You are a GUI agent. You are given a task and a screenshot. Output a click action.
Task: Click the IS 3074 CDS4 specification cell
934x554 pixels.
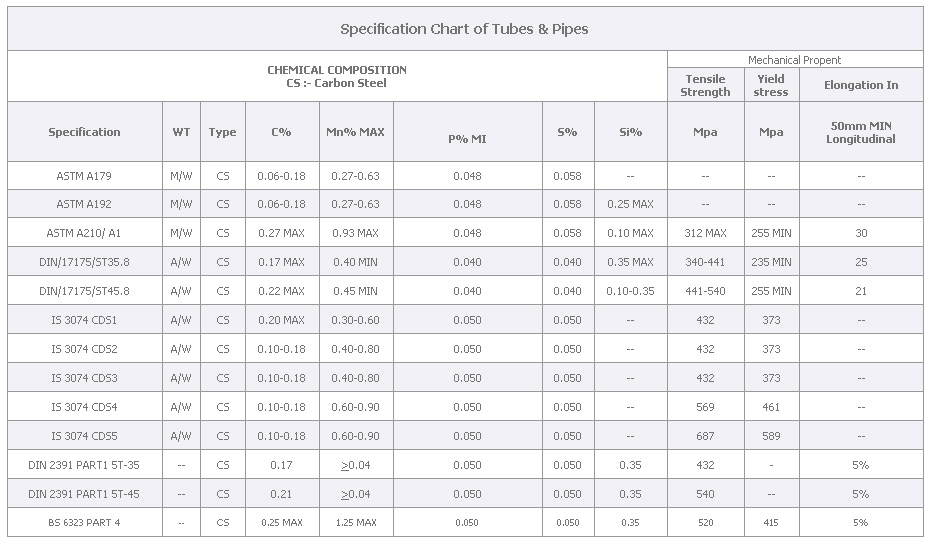point(85,407)
